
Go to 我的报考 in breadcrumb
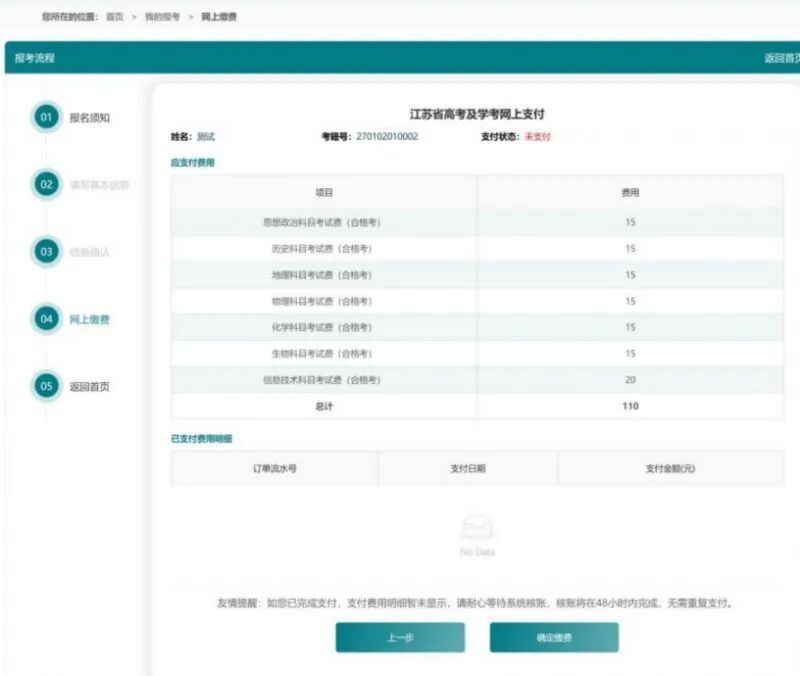pyautogui.click(x=163, y=17)
